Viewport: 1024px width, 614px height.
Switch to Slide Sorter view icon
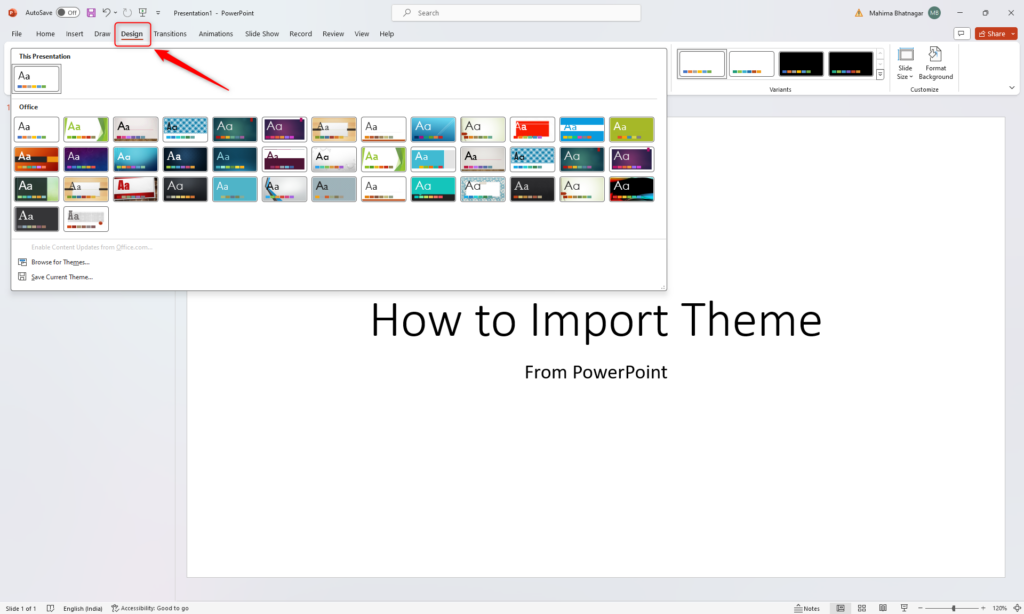pyautogui.click(x=861, y=607)
